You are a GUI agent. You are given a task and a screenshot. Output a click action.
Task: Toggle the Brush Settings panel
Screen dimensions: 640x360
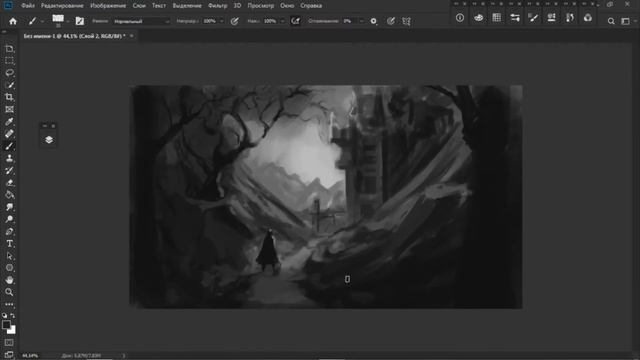pyautogui.click(x=80, y=21)
